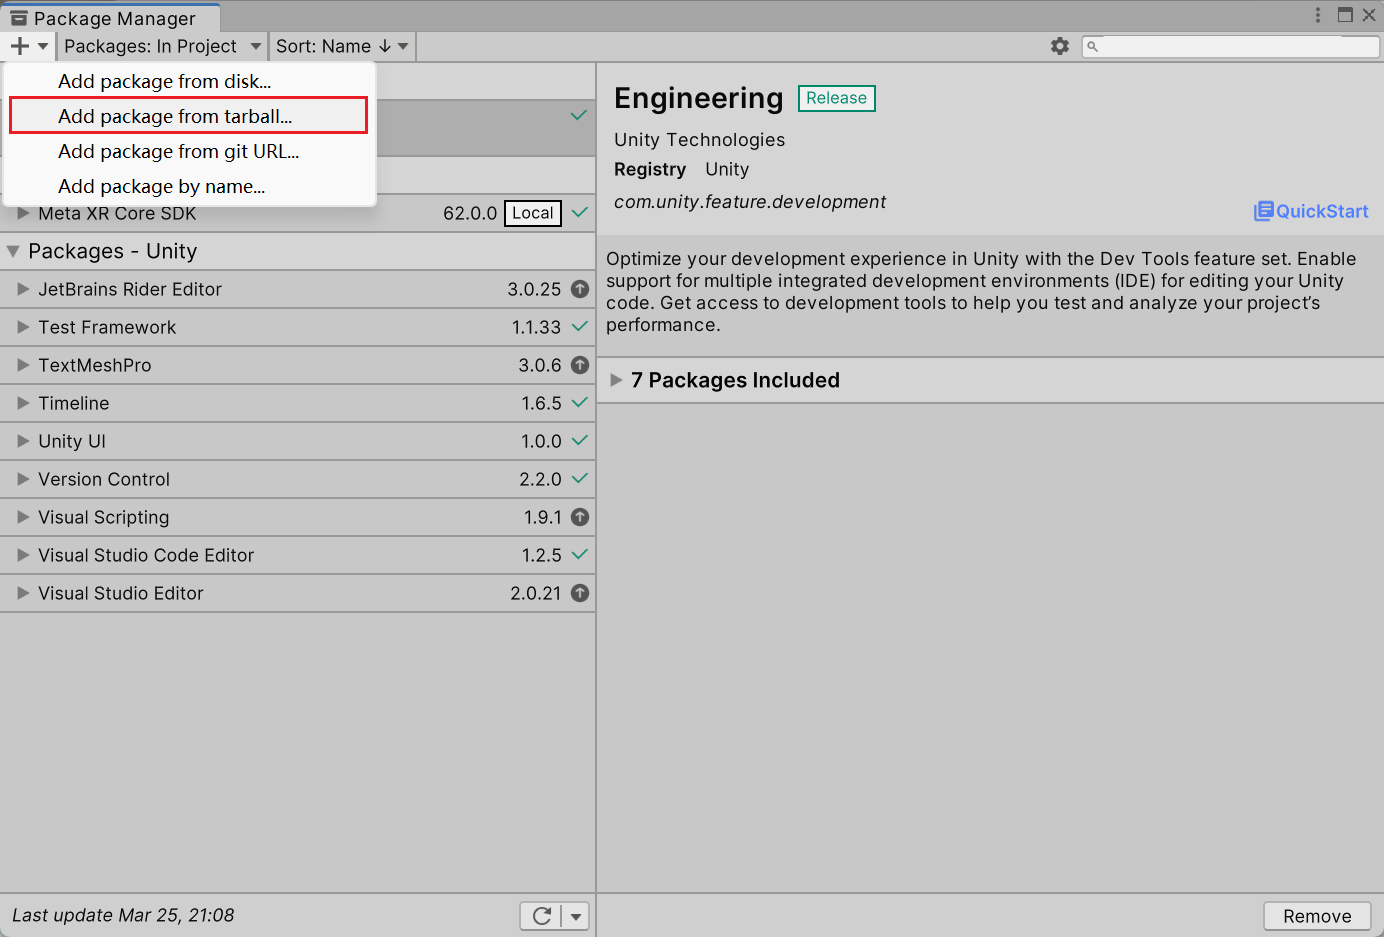The height and width of the screenshot is (937, 1384).
Task: Open the window kebab options menu
Action: [1318, 15]
